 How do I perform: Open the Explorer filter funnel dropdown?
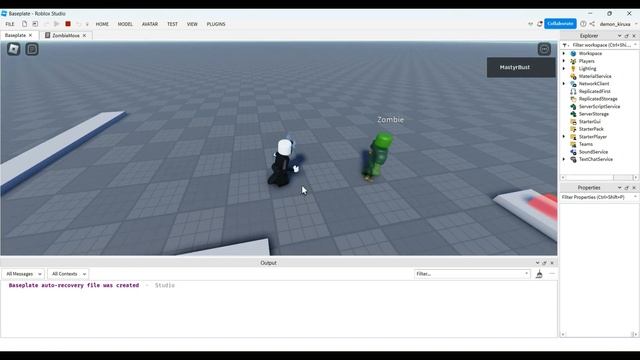pos(565,45)
